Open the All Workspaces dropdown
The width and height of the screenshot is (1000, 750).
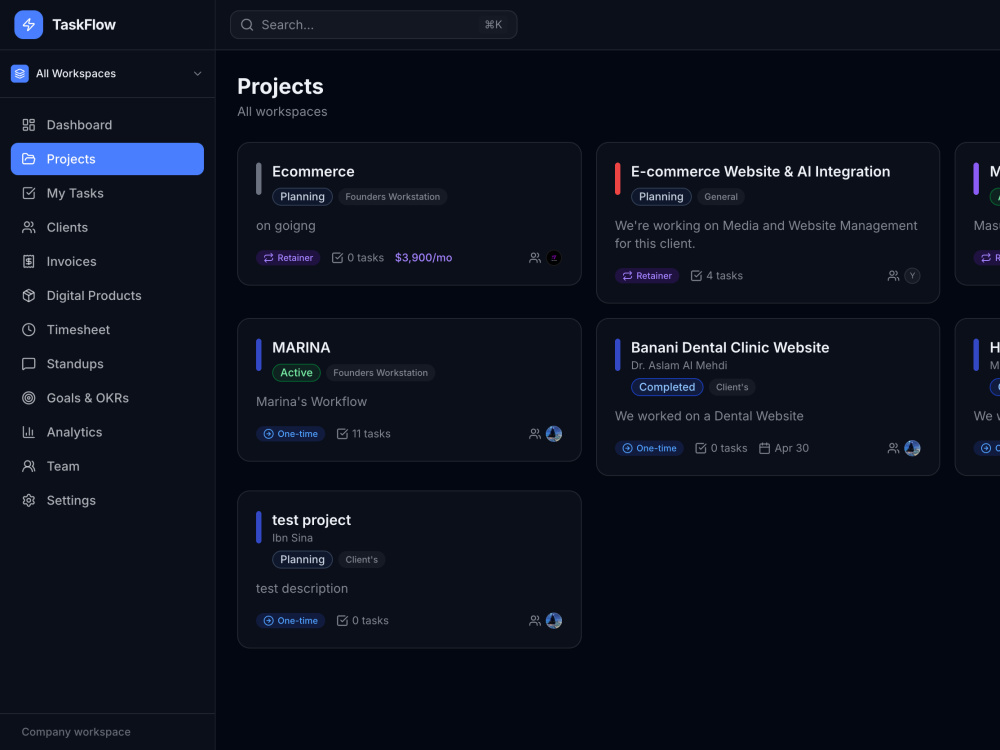(x=107, y=73)
